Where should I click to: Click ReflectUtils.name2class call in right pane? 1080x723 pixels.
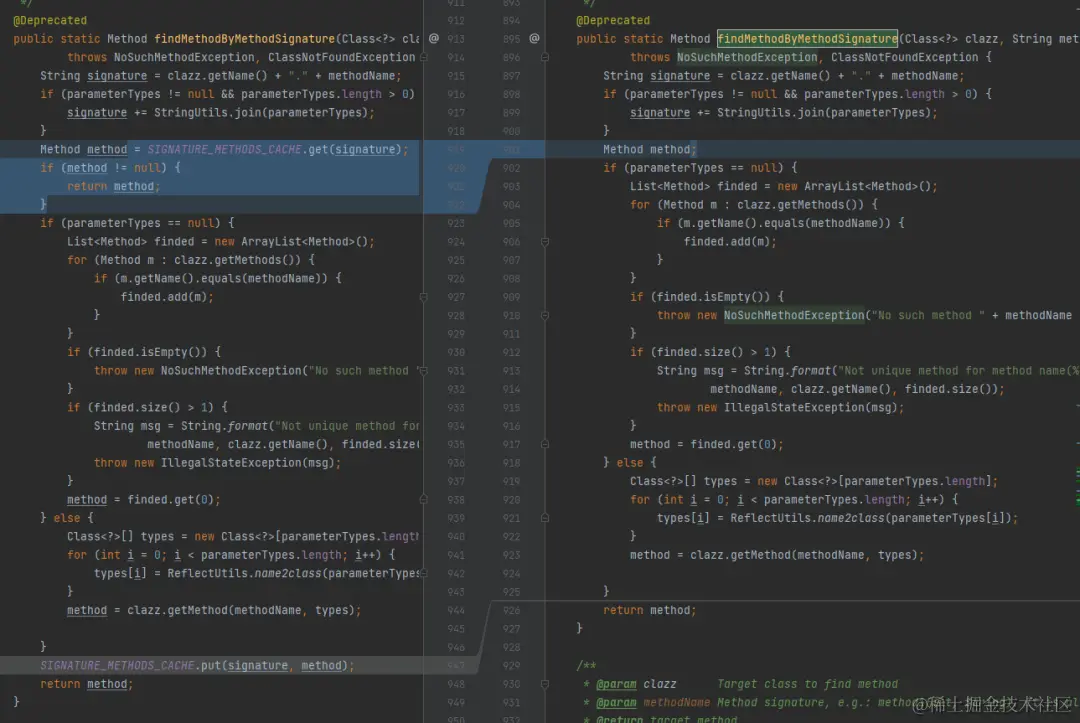[x=873, y=518]
